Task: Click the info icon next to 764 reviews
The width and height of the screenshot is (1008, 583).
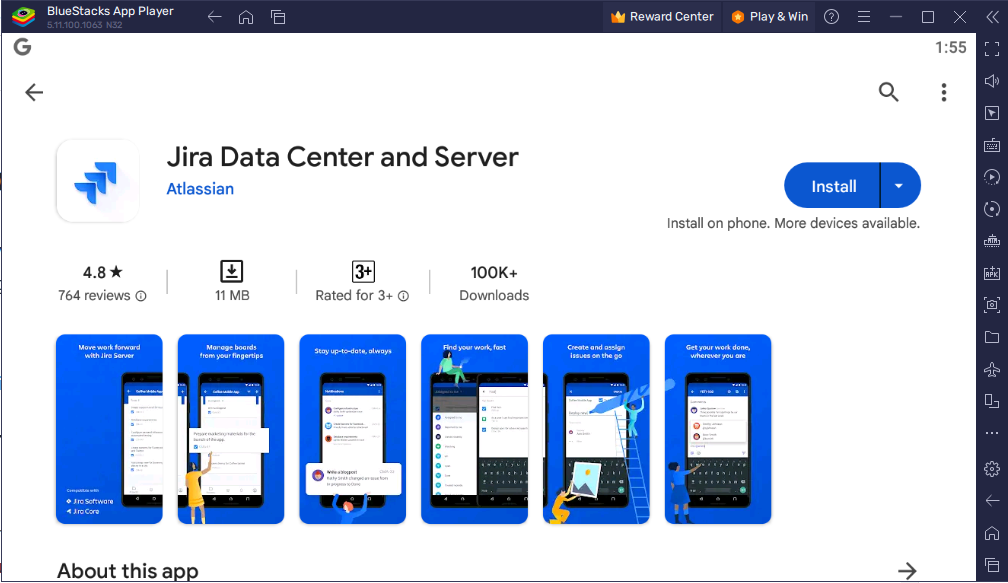Action: coord(141,296)
